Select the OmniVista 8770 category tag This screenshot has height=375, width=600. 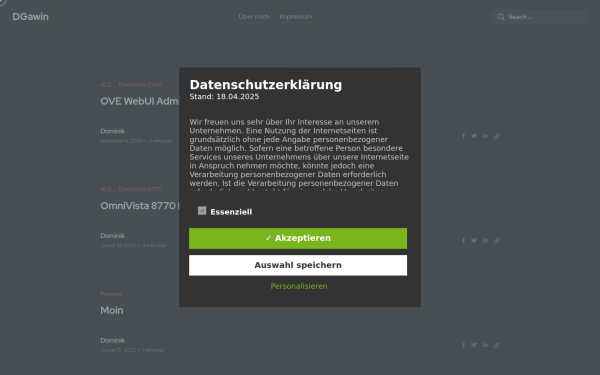click(x=139, y=189)
